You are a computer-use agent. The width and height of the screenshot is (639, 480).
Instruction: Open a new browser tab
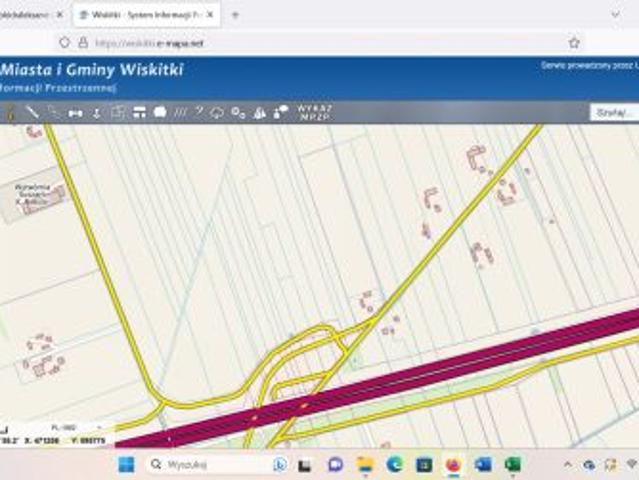click(235, 15)
